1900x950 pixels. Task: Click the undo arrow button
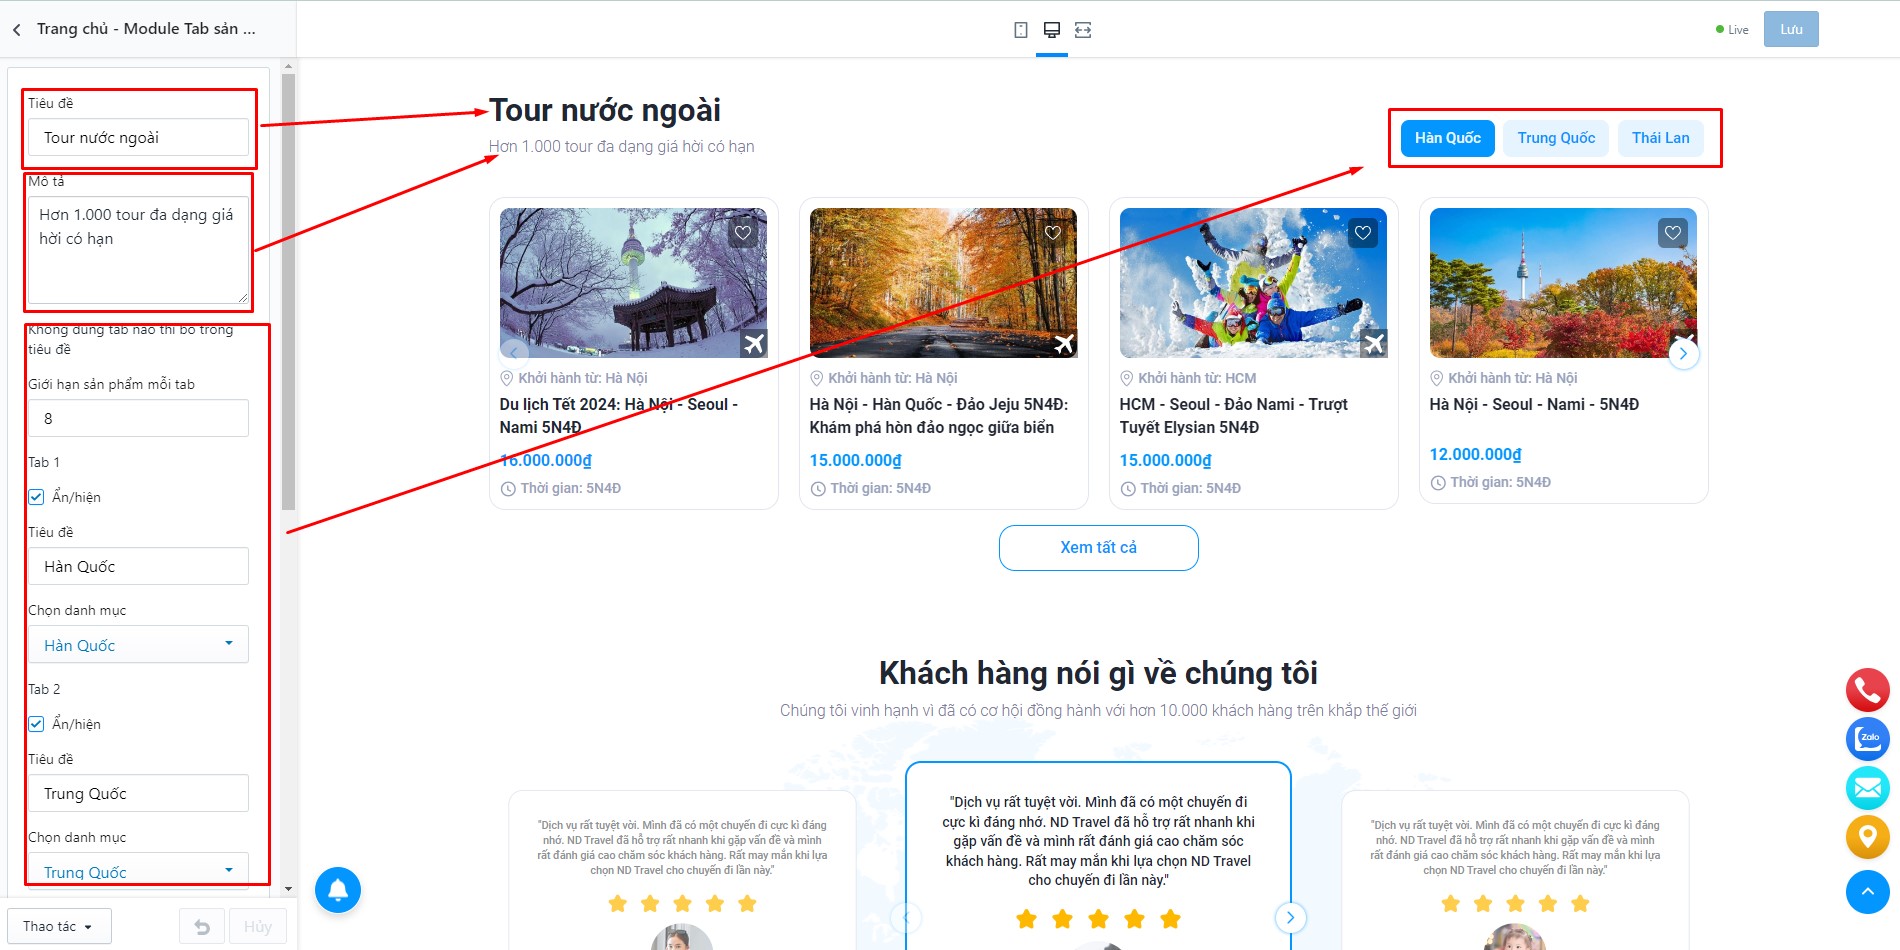202,927
